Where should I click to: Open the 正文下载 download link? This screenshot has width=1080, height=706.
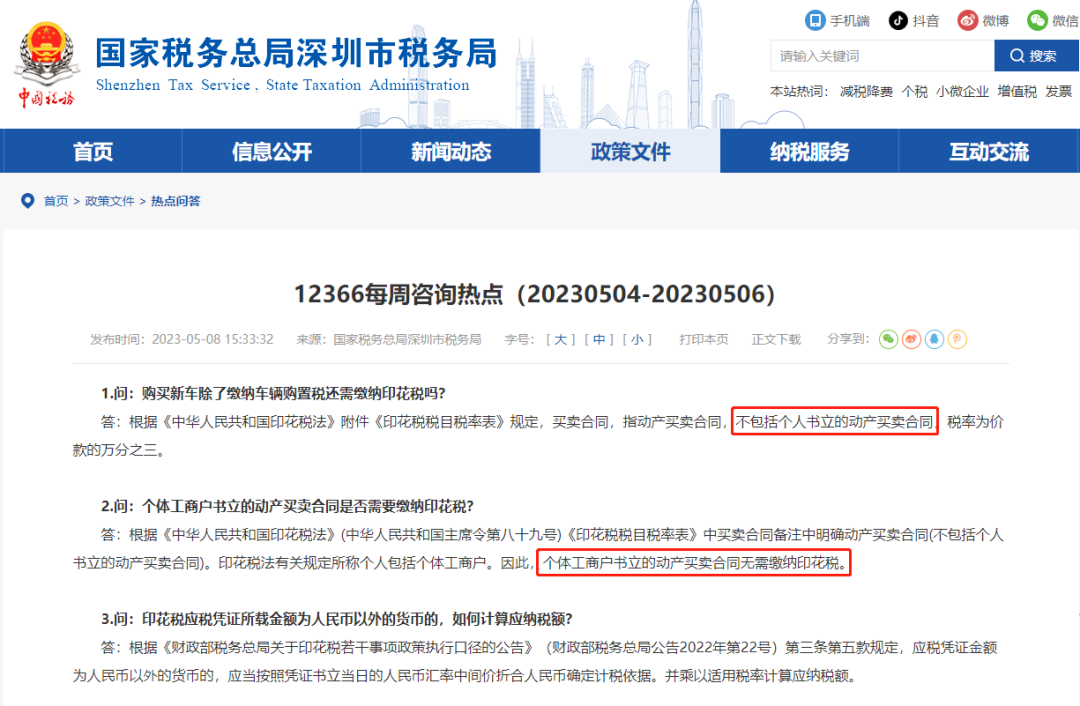pos(776,339)
